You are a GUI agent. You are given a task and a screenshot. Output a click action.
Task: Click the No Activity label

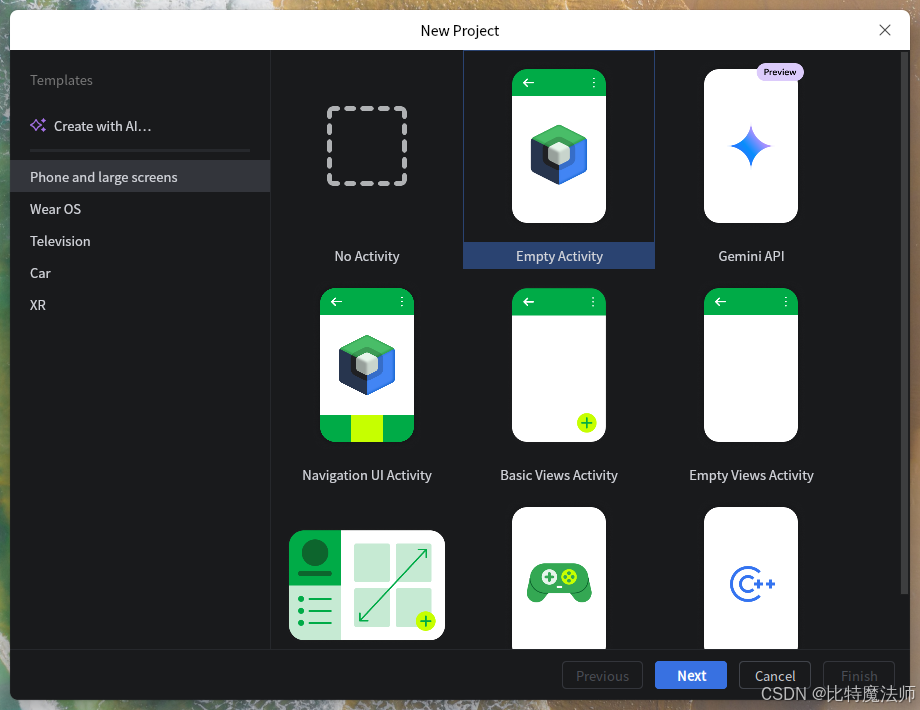point(367,256)
